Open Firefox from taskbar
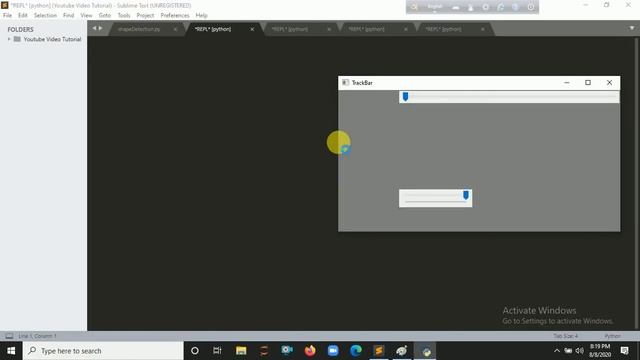Viewport: 640px width, 360px height. tap(310, 351)
